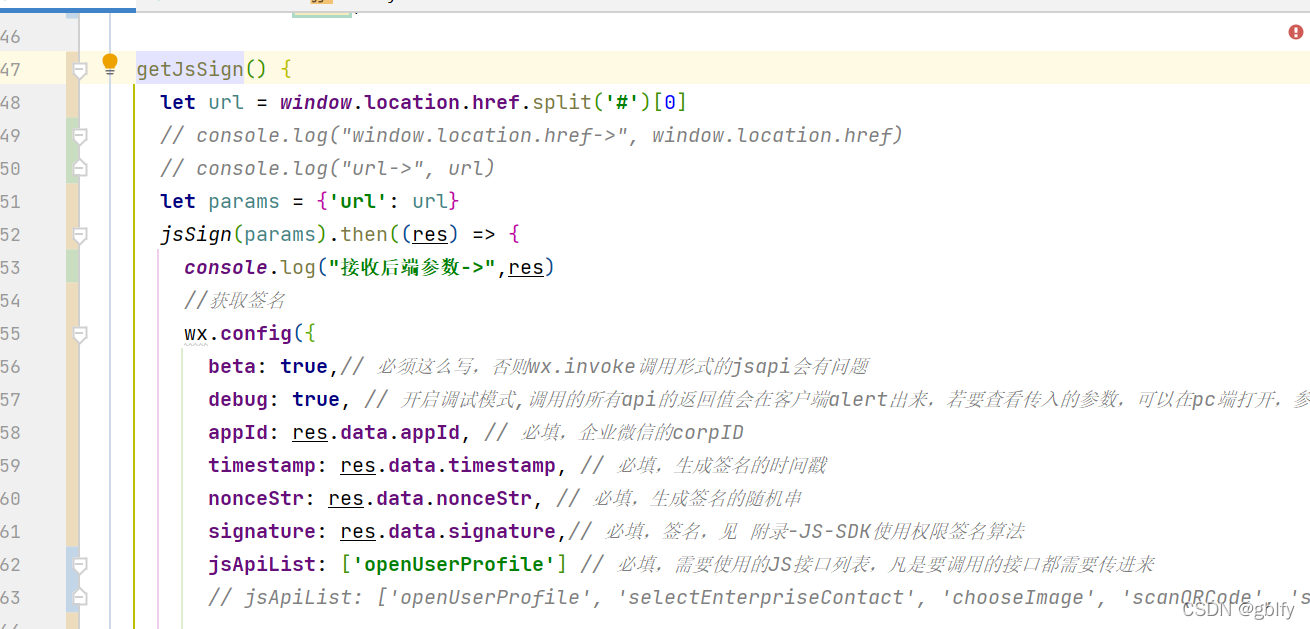Collapse the jsSign(params).then block
Image resolution: width=1310 pixels, height=629 pixels.
(x=80, y=235)
